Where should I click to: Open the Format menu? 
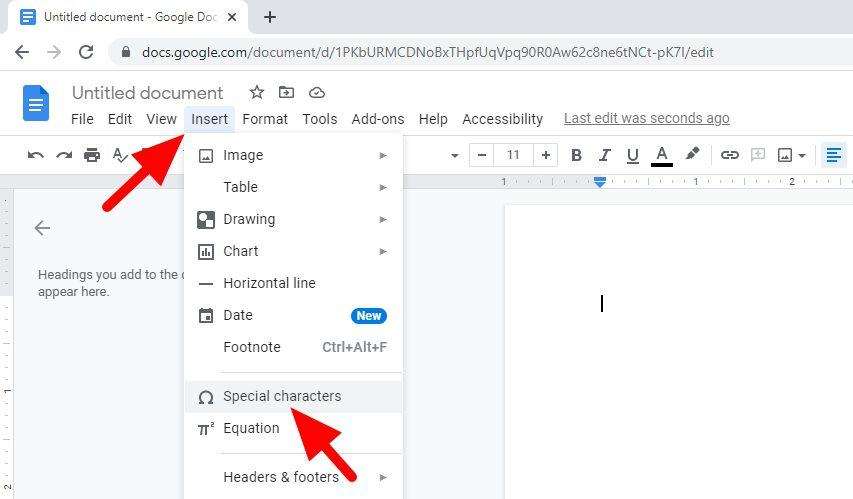click(265, 119)
